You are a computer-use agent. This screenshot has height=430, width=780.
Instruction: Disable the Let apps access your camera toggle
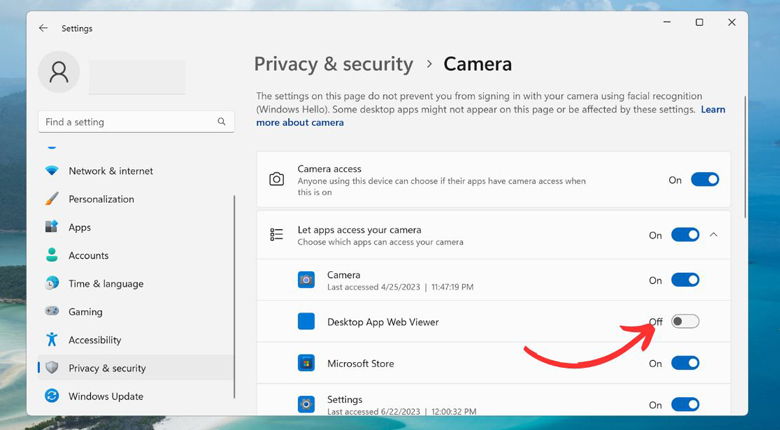click(x=685, y=235)
